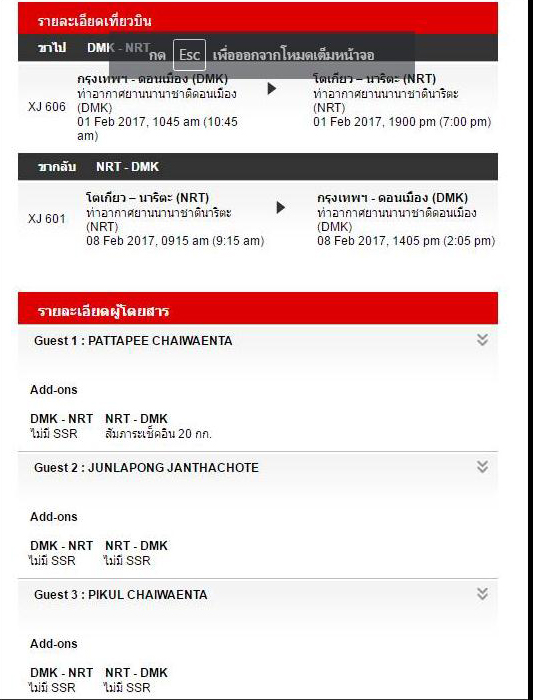Select the Guest 3 PIKUL CHAIWAENTA header
Image resolution: width=533 pixels, height=700 pixels.
pos(258,595)
